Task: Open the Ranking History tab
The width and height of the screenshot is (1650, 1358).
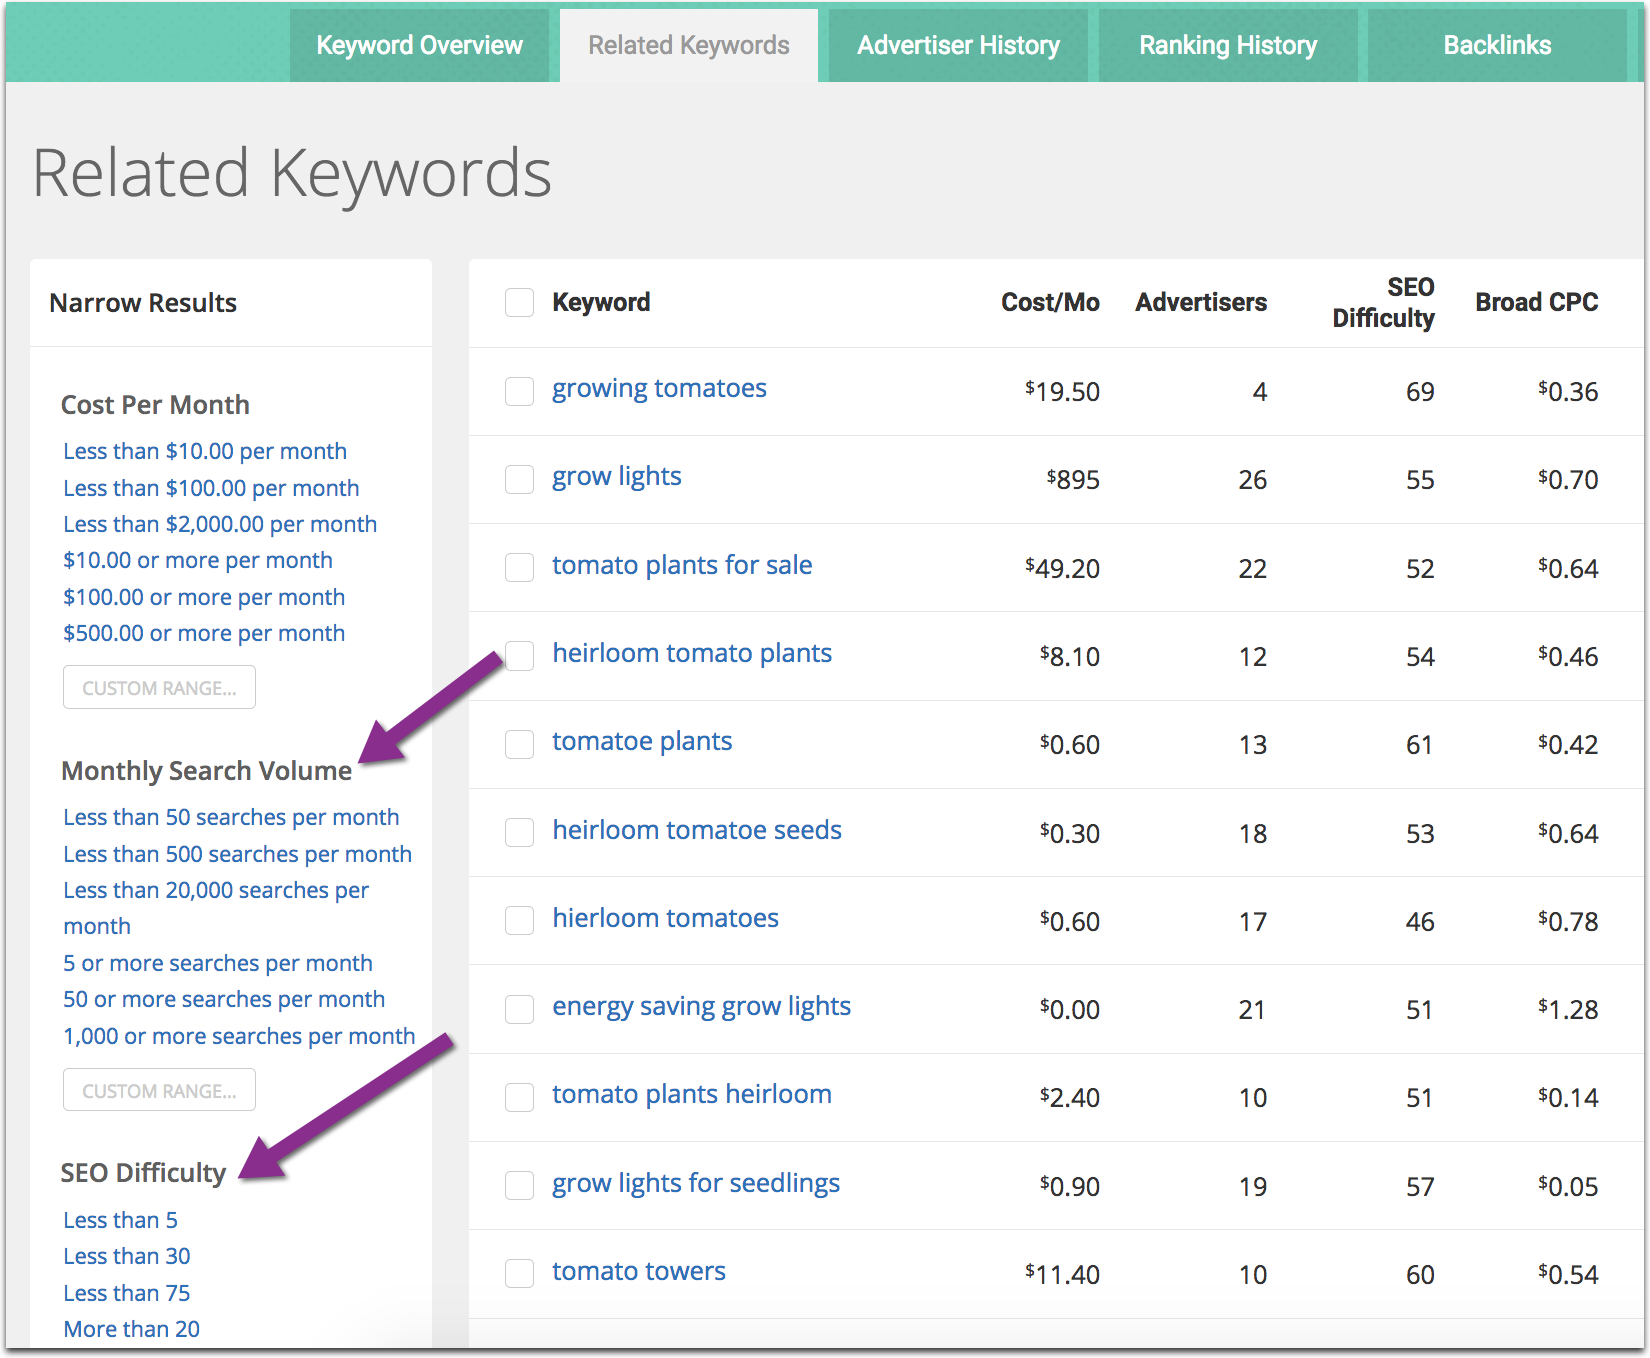Action: coord(1228,44)
